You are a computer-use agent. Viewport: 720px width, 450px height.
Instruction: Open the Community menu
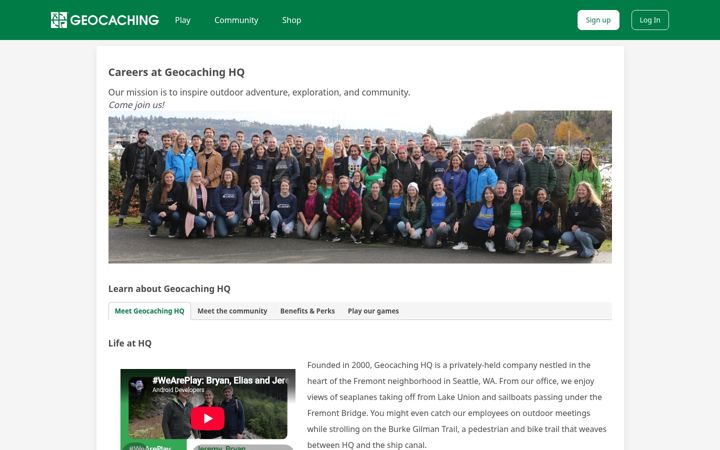tap(236, 20)
